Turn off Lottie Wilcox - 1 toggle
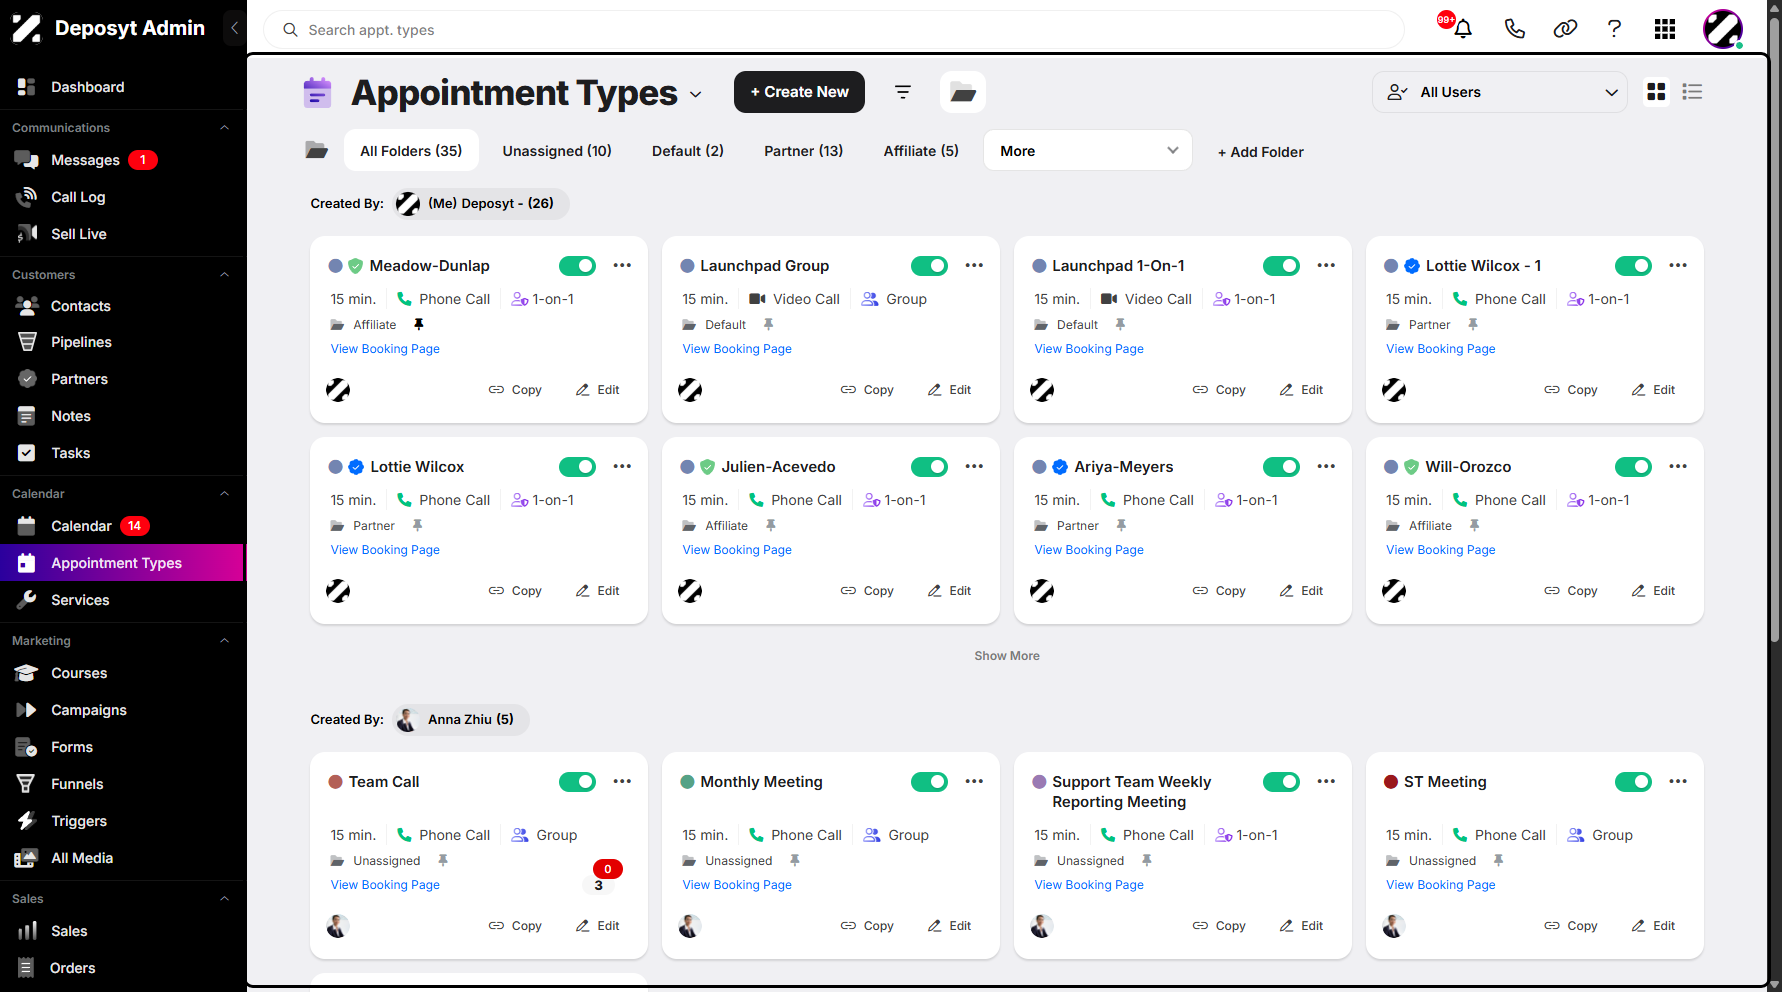Viewport: 1782px width, 992px height. click(x=1633, y=266)
